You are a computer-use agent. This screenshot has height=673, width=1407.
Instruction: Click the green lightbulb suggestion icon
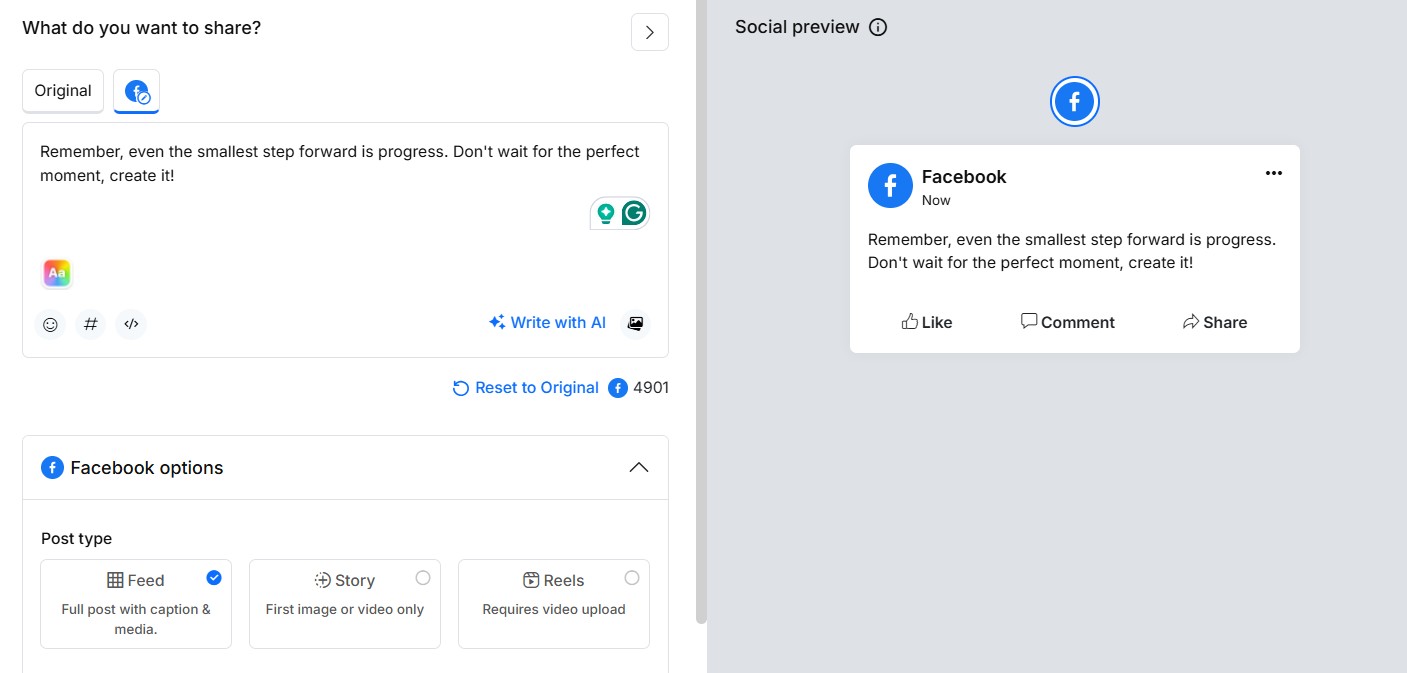point(605,213)
